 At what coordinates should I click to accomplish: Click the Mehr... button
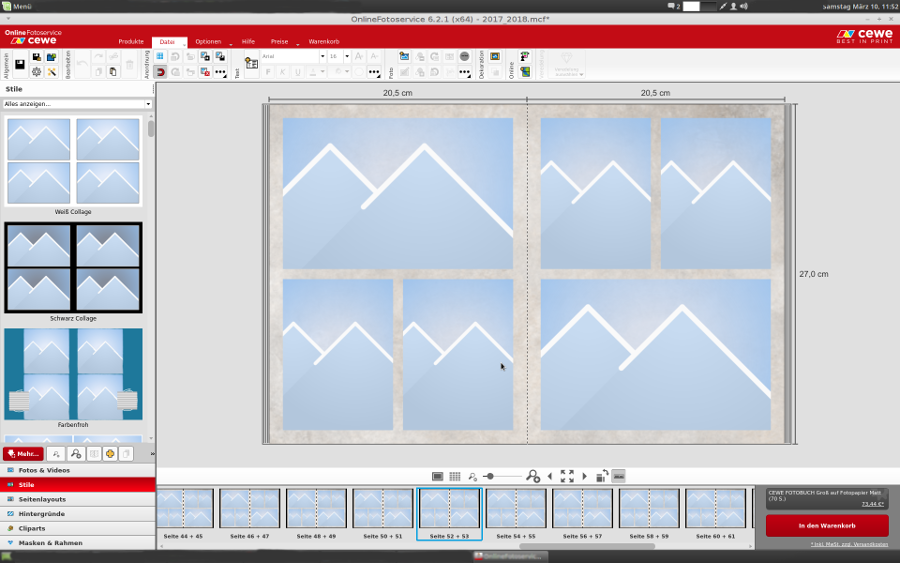pos(23,453)
